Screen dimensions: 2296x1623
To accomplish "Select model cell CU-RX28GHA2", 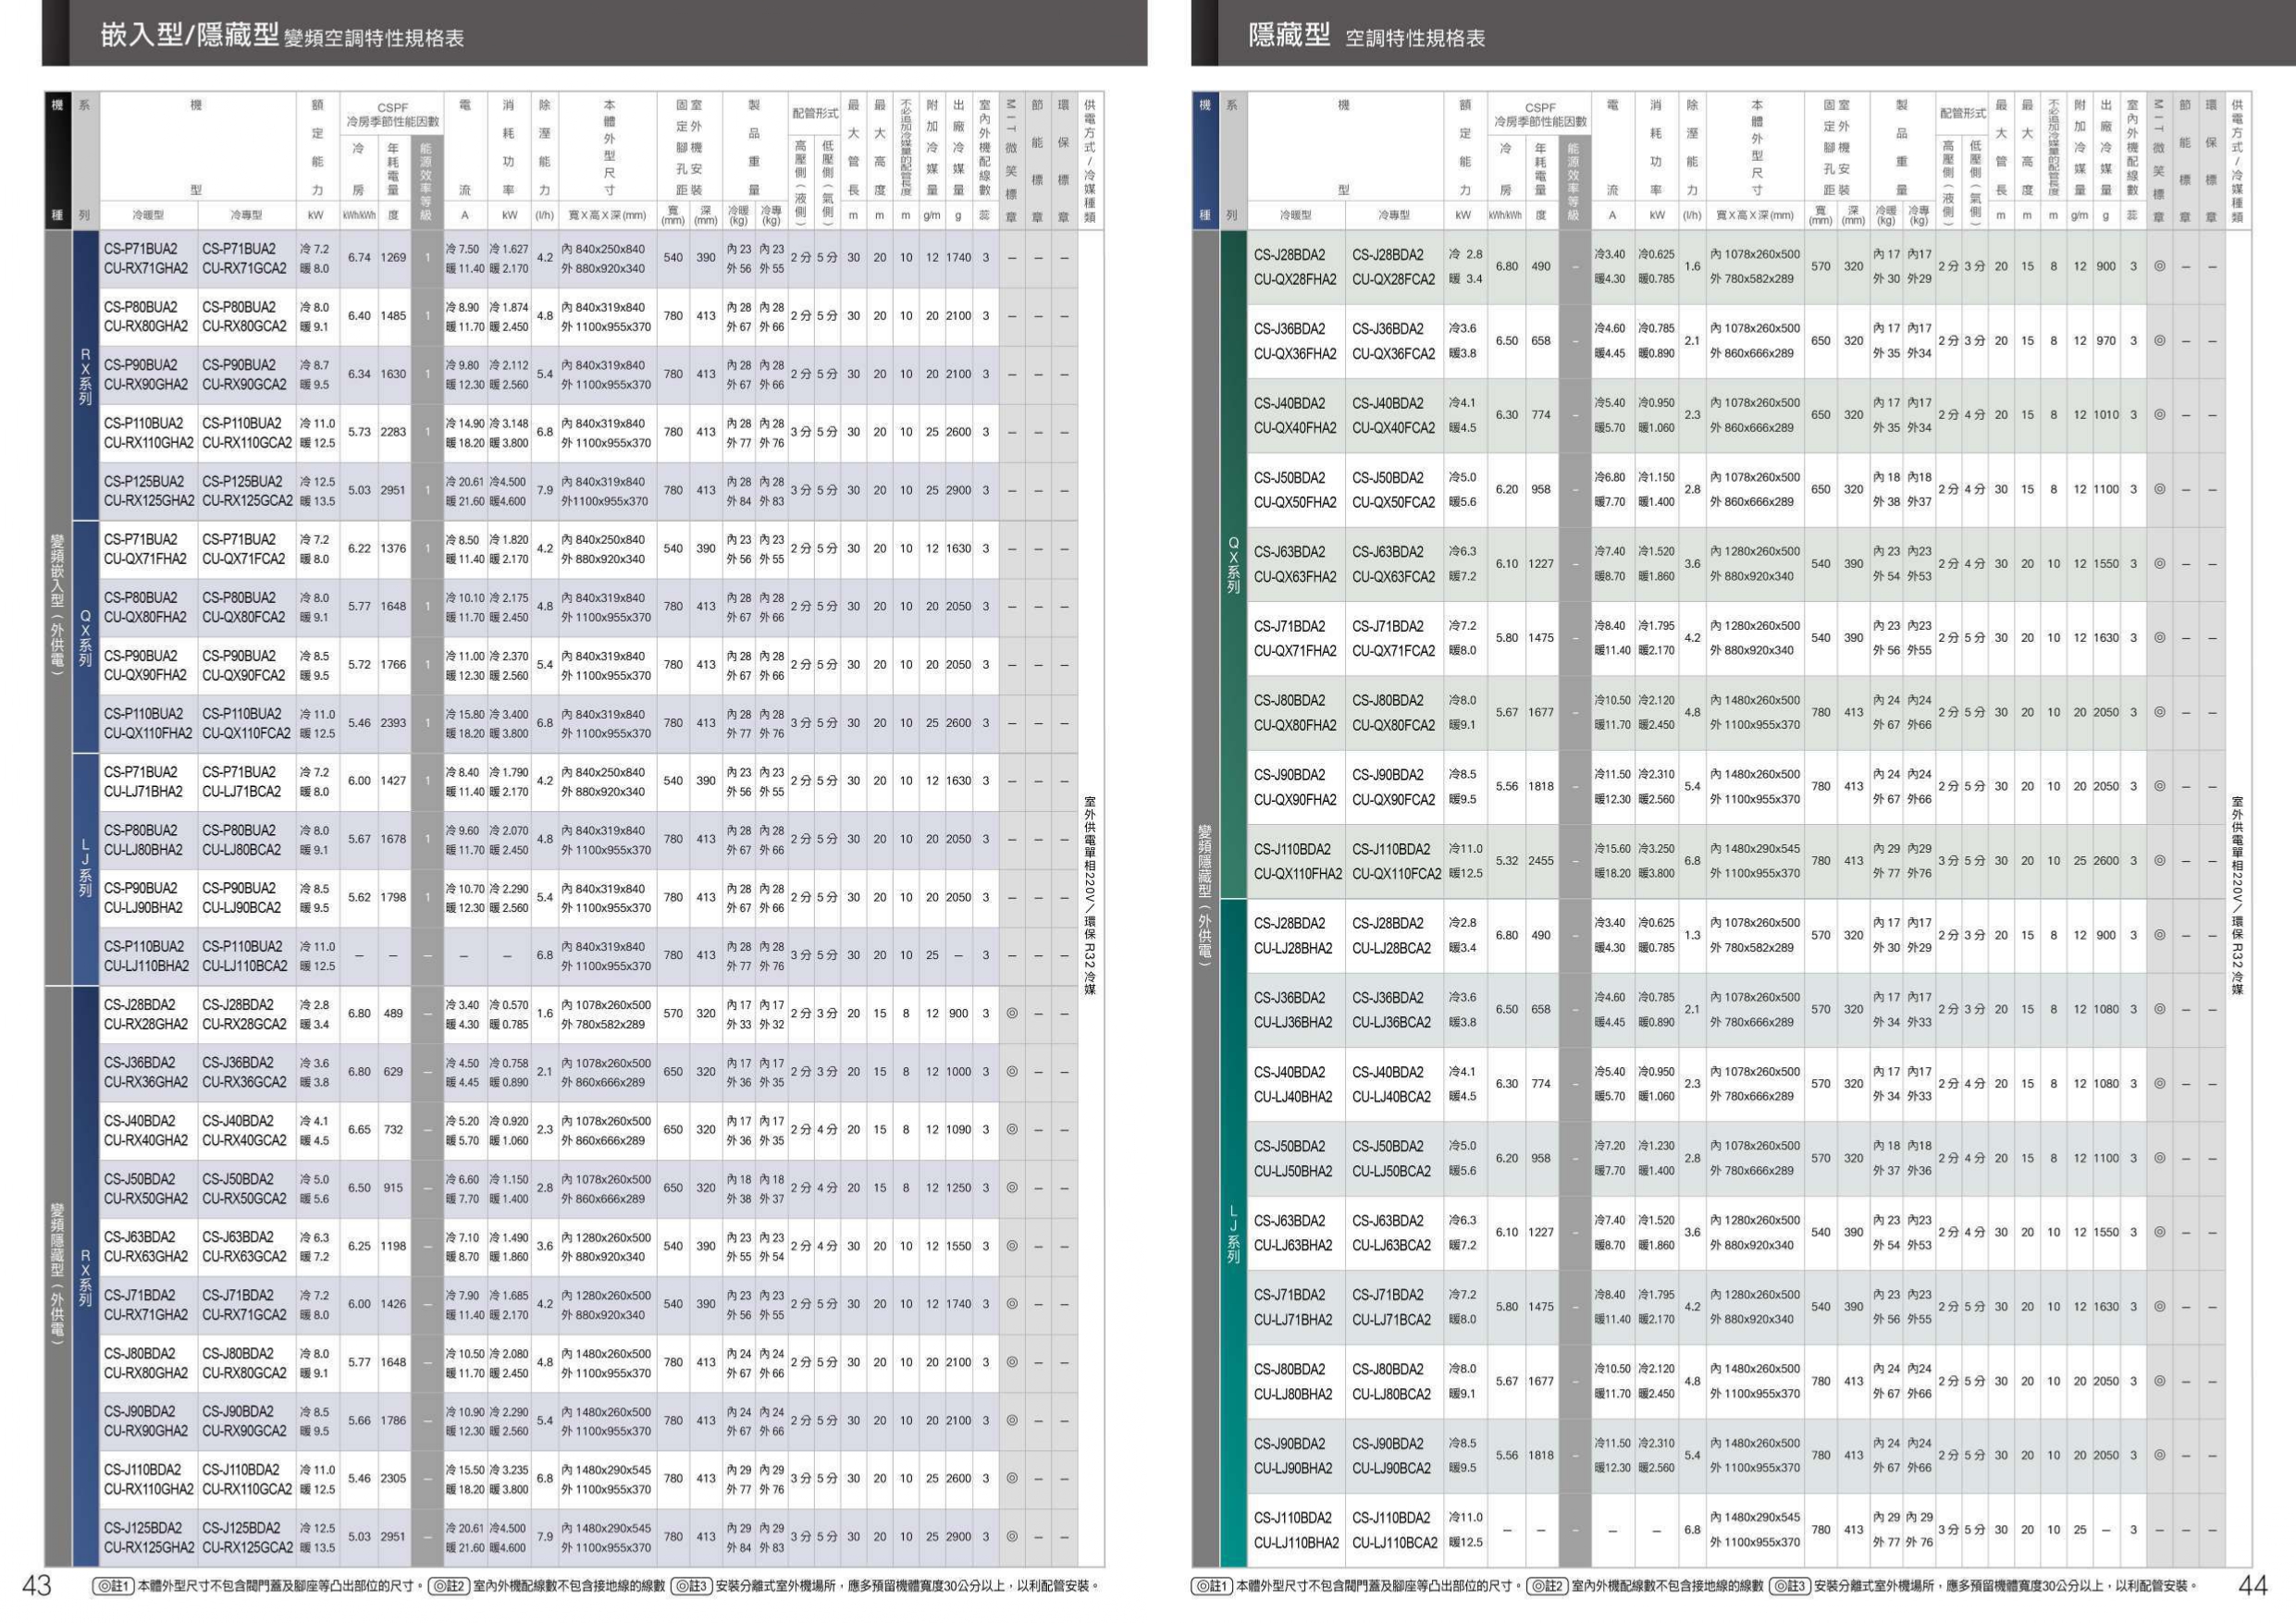I will [x=146, y=1024].
